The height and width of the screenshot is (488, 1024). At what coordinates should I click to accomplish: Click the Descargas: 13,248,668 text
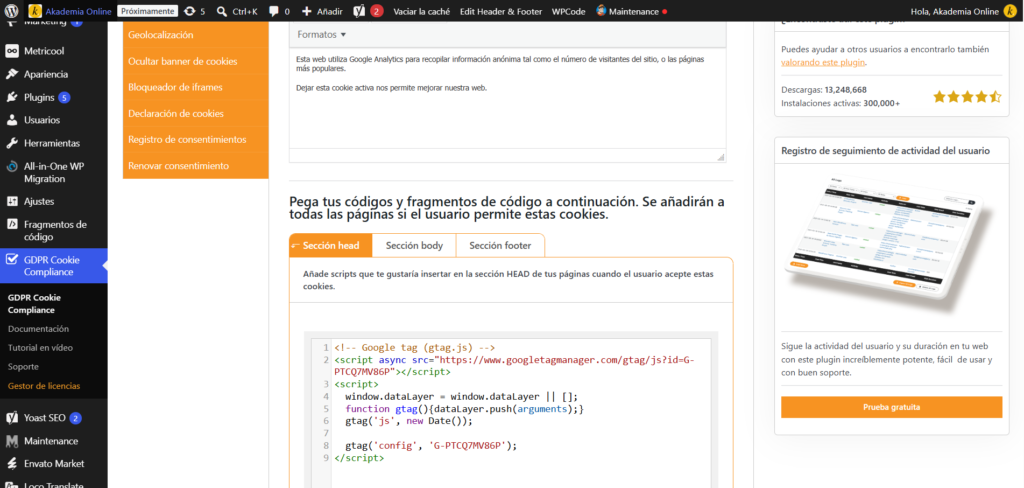click(824, 89)
